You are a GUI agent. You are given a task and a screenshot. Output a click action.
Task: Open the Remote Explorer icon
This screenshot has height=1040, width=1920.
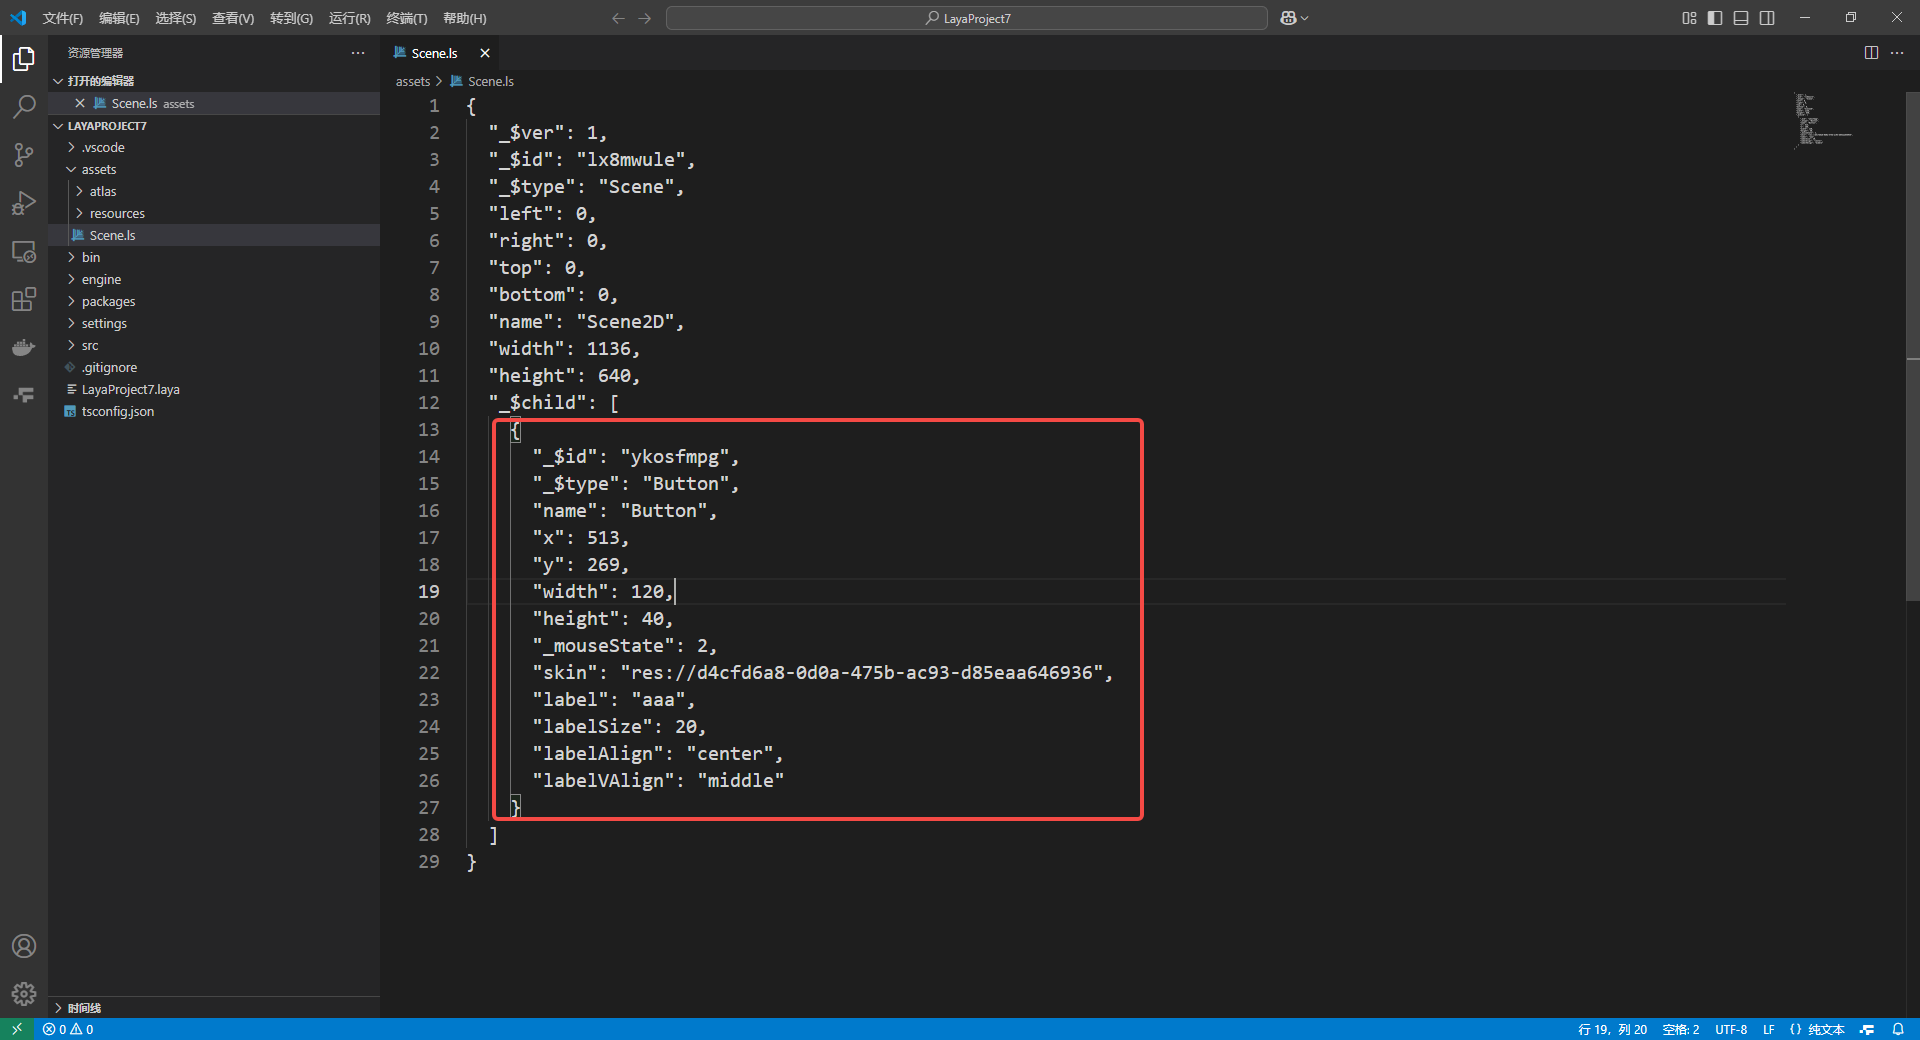click(24, 251)
